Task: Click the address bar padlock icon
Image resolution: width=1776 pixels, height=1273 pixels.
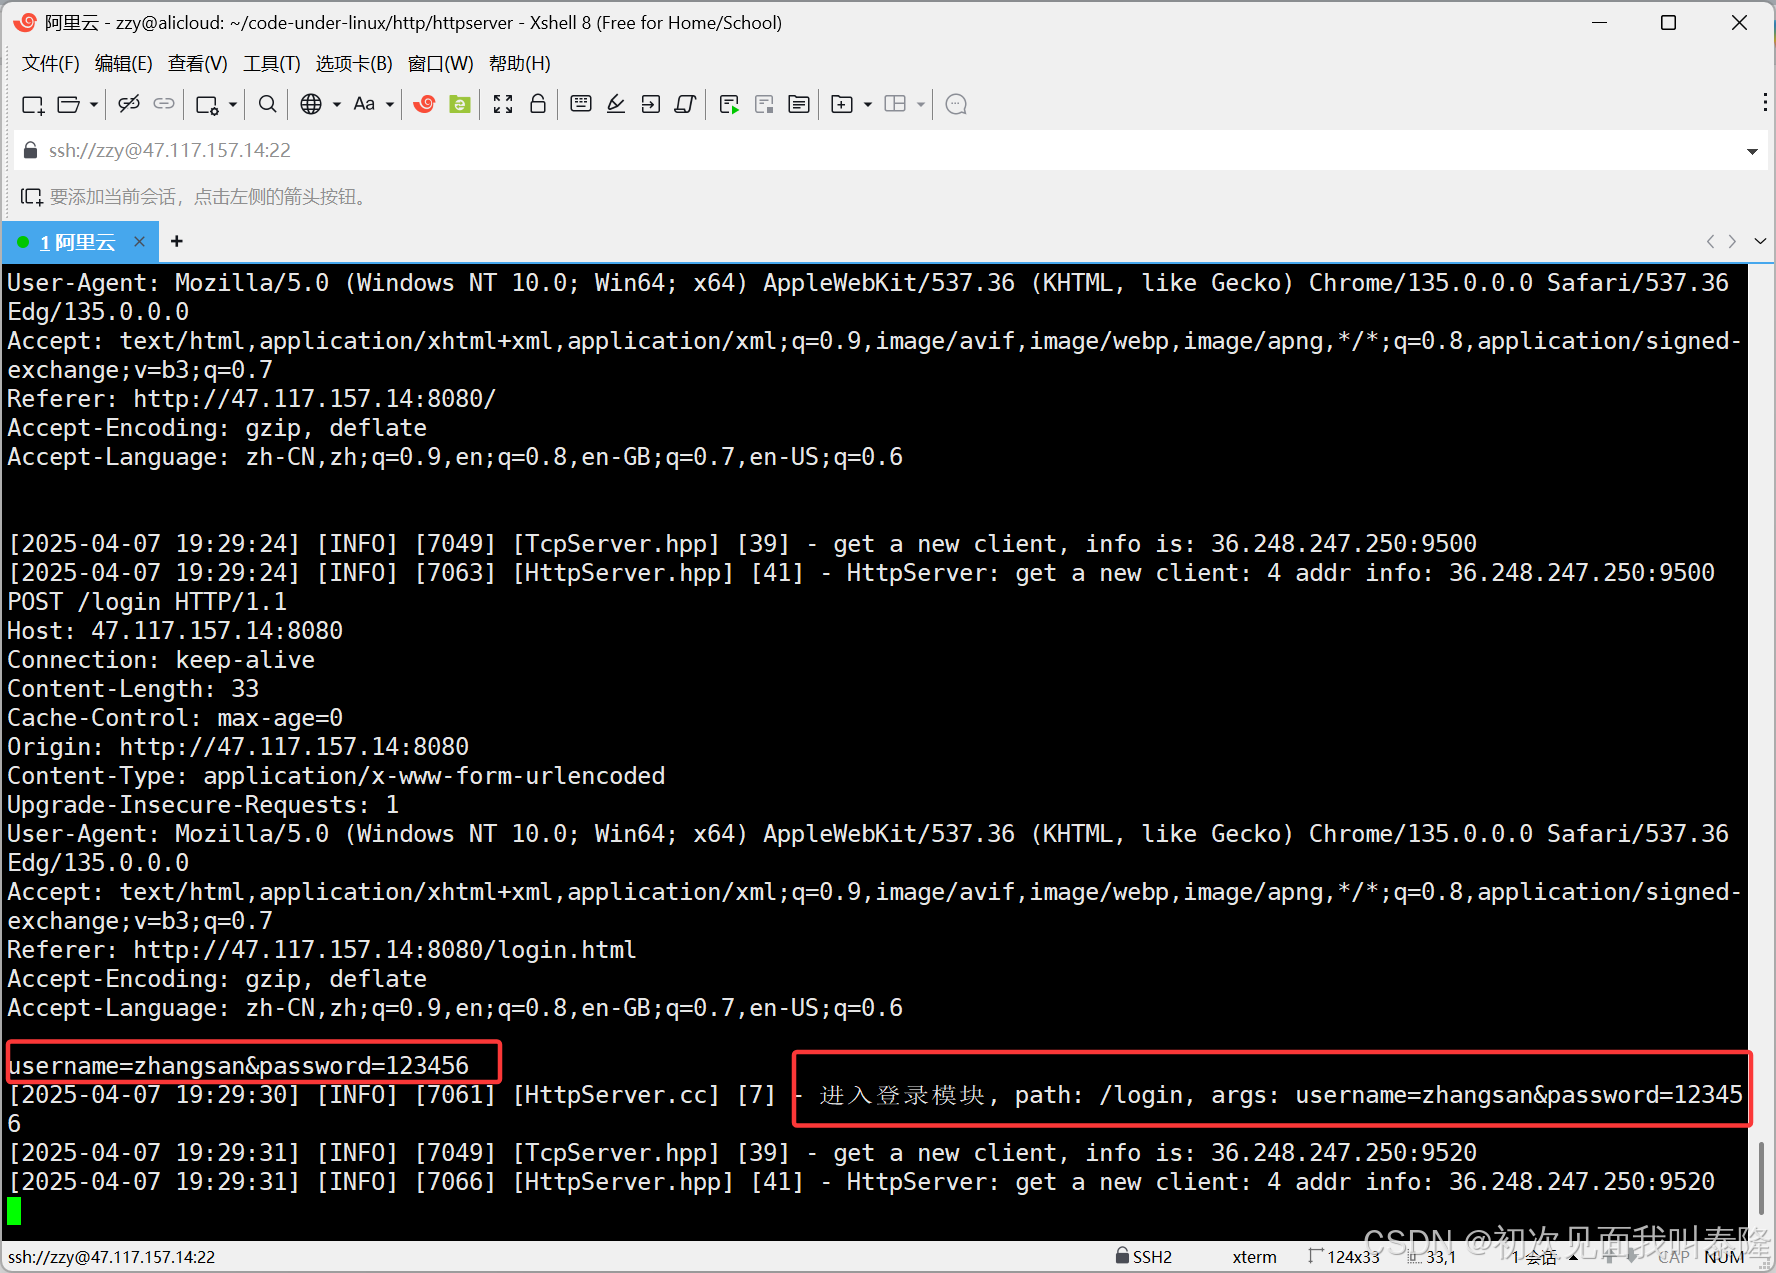Action: (x=31, y=150)
